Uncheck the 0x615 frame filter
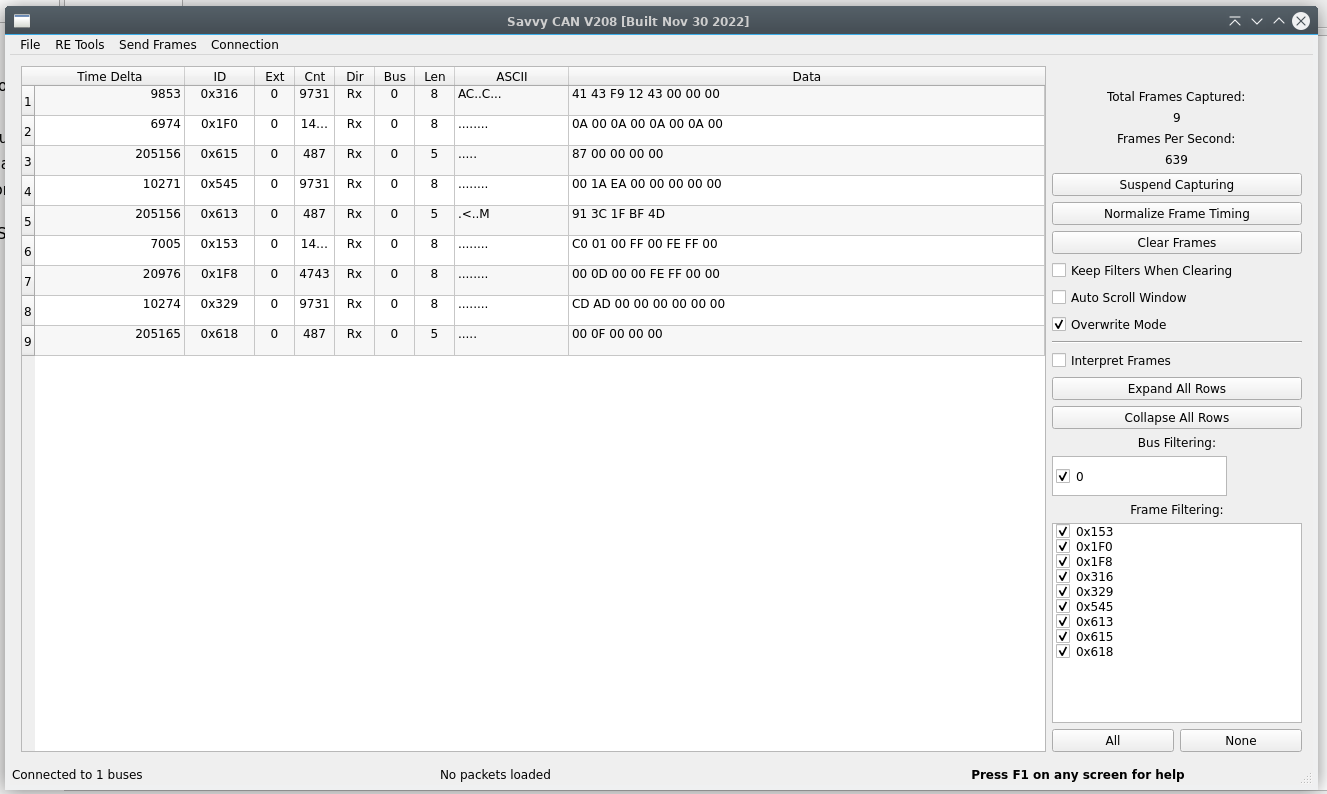 pos(1063,637)
